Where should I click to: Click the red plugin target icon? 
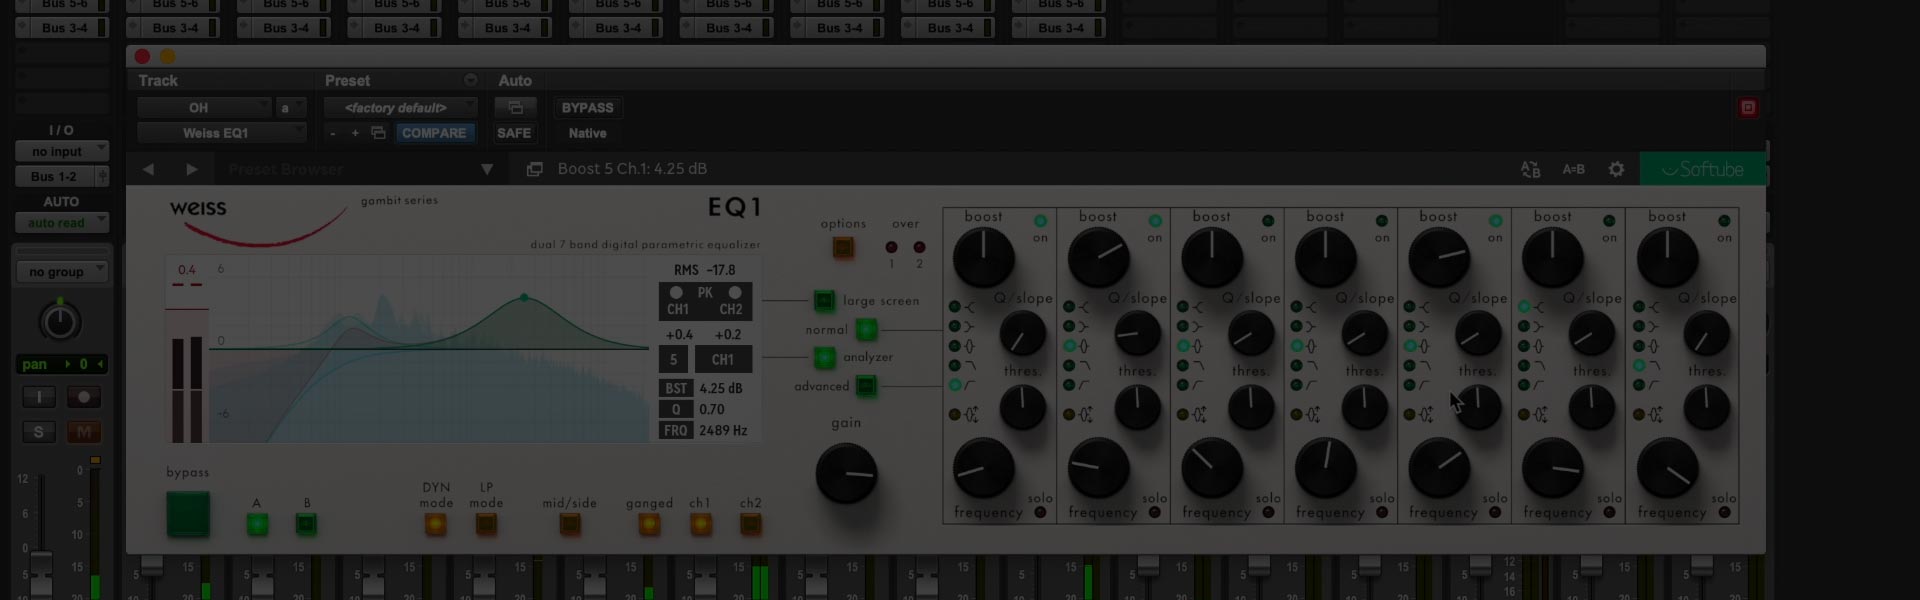tap(1748, 108)
